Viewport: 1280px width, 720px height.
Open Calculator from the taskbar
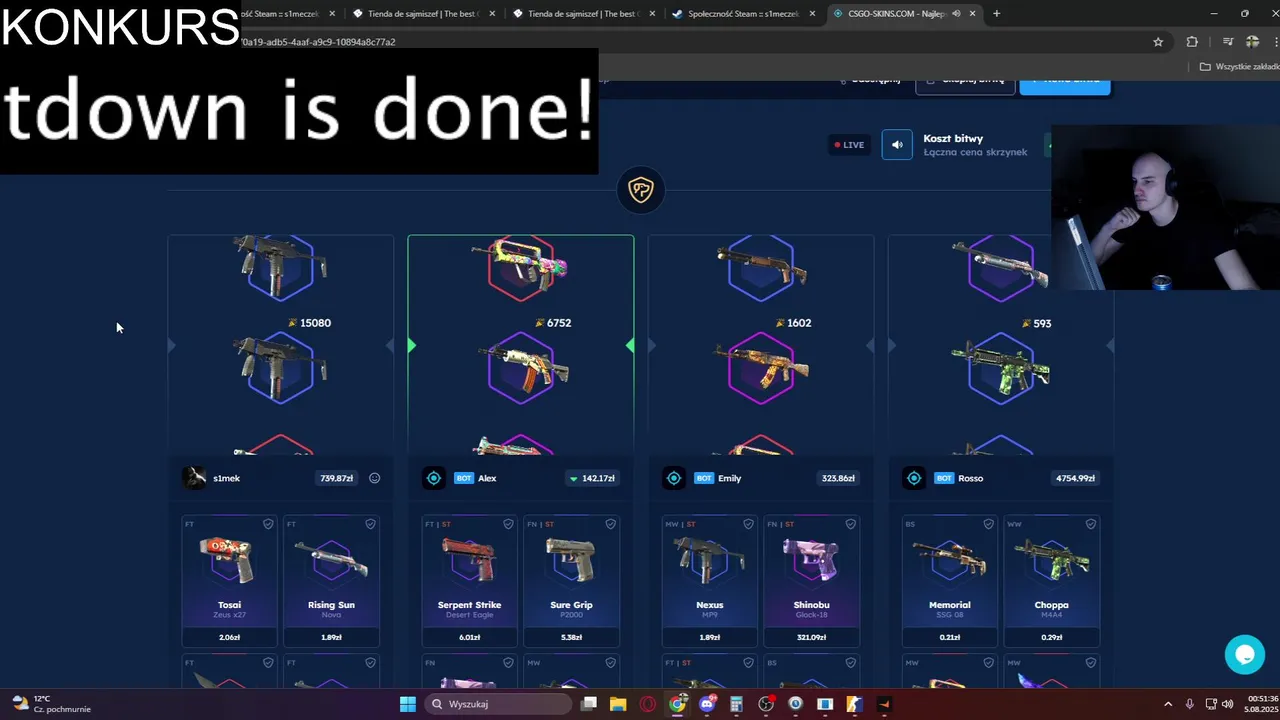pyautogui.click(x=736, y=704)
